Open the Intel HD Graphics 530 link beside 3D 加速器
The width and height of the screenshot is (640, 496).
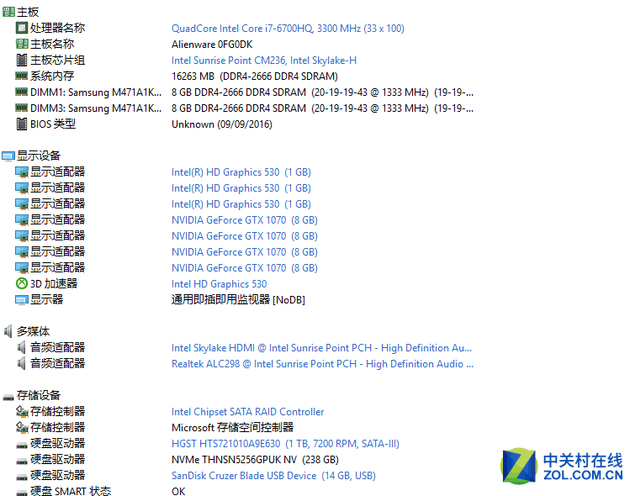219,284
